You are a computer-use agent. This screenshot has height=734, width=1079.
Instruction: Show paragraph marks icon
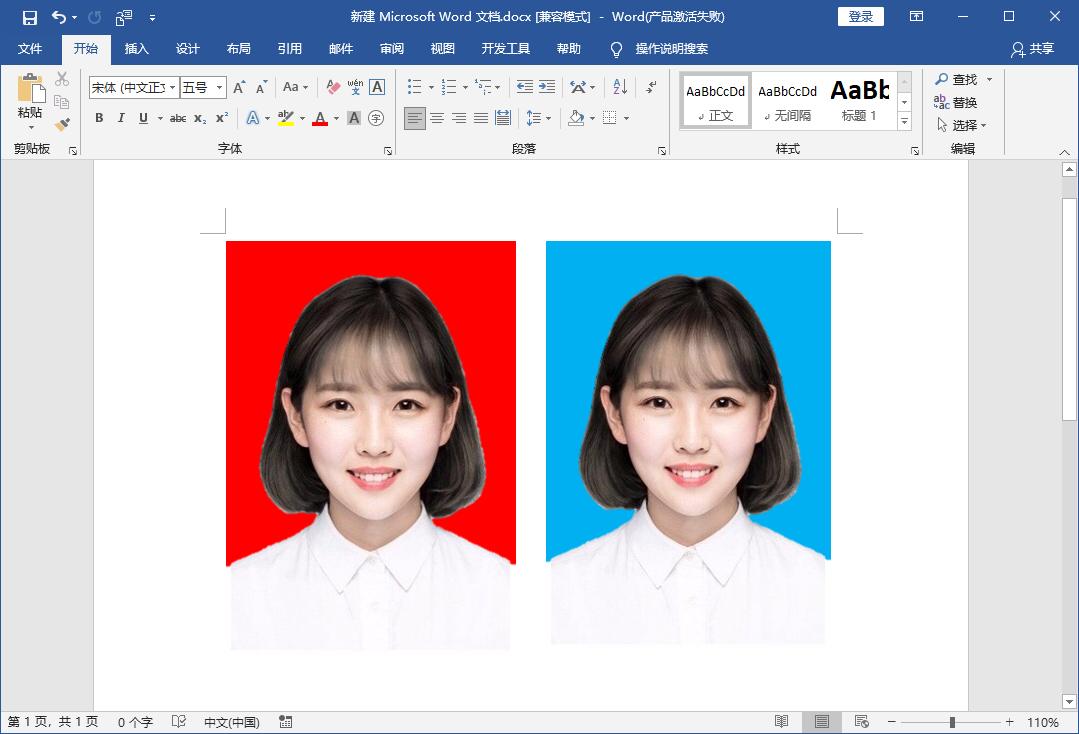[x=651, y=87]
